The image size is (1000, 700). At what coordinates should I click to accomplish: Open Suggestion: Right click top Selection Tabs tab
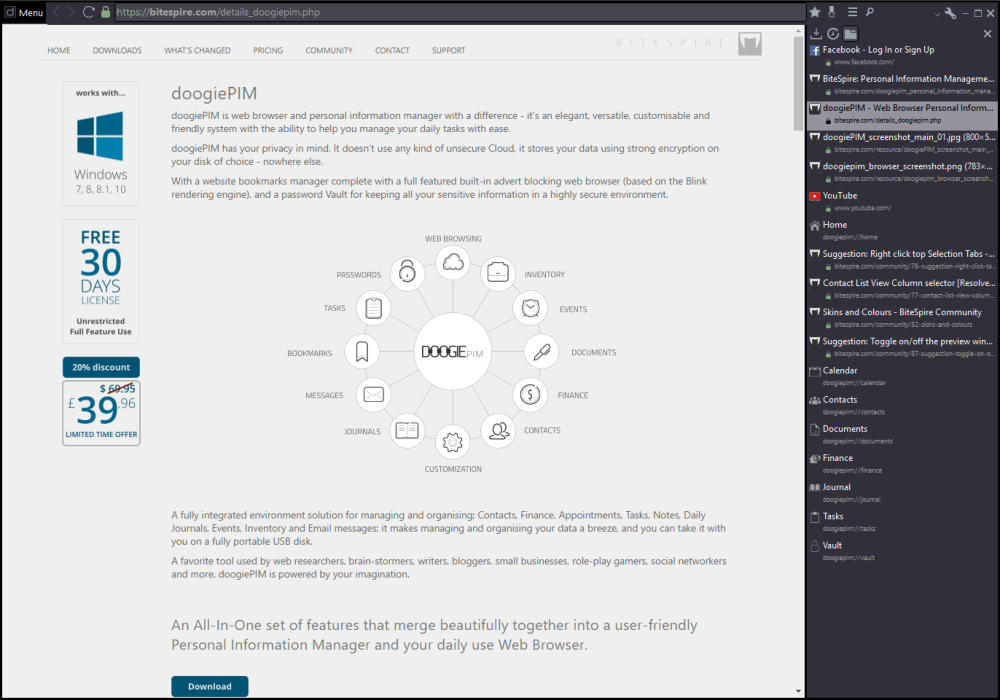coord(902,260)
